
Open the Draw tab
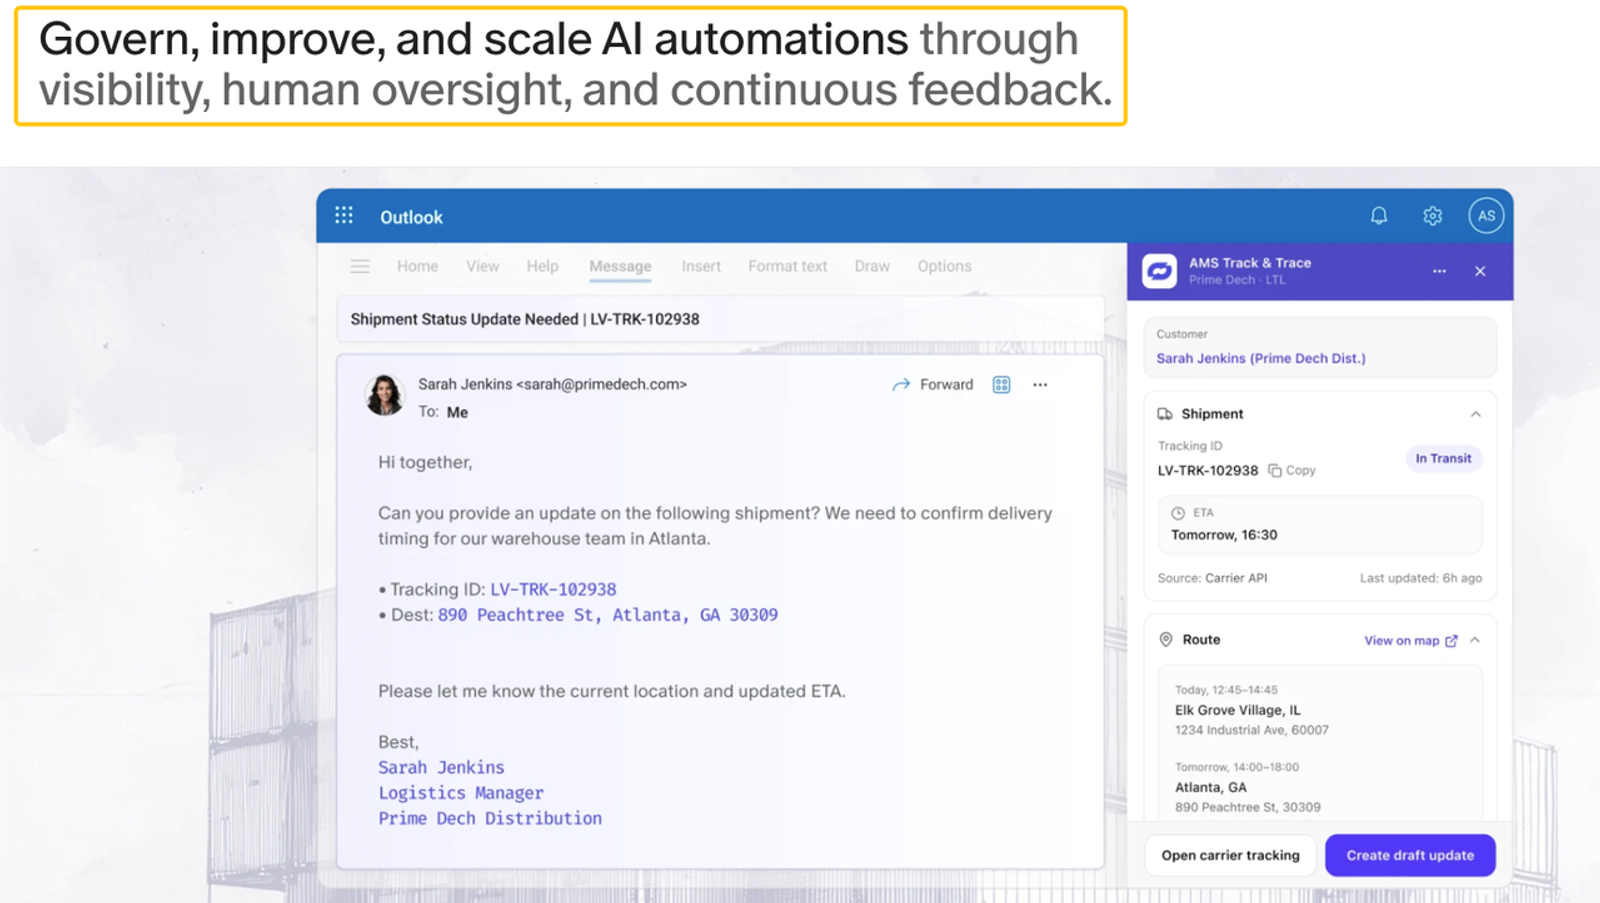[872, 266]
